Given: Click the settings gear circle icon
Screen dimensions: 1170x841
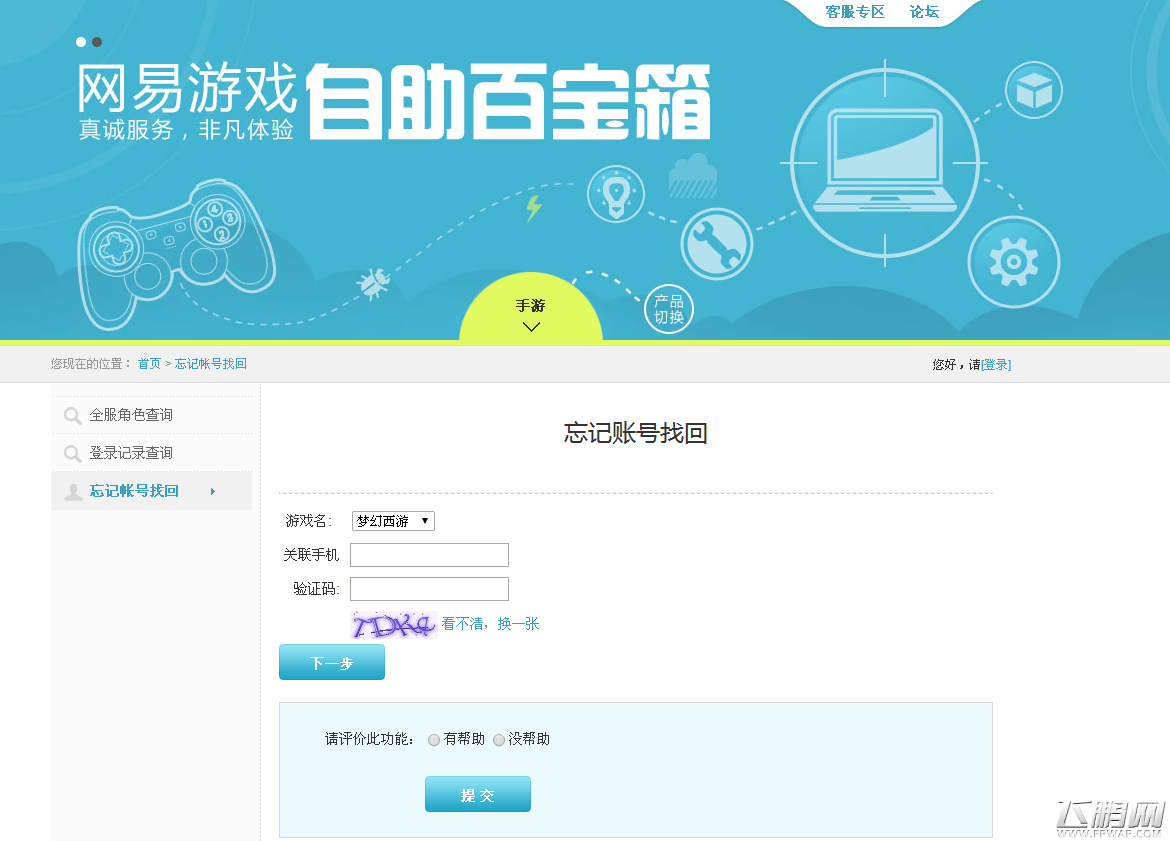Looking at the screenshot, I should [x=1013, y=262].
